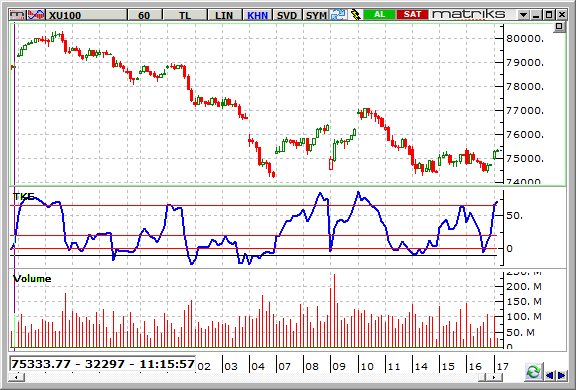576x390 pixels.
Task: Click the green refresh chart icon
Action: pos(533,372)
